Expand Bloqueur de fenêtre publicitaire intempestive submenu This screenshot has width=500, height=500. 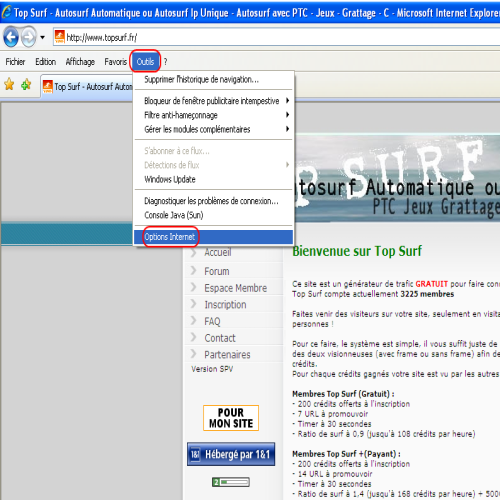213,101
